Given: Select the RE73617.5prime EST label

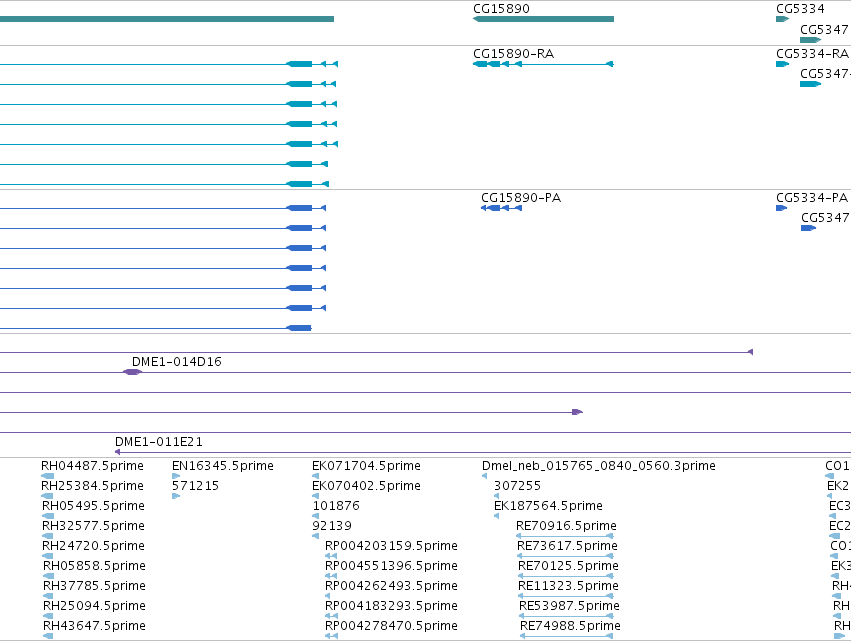Looking at the screenshot, I should 567,546.
